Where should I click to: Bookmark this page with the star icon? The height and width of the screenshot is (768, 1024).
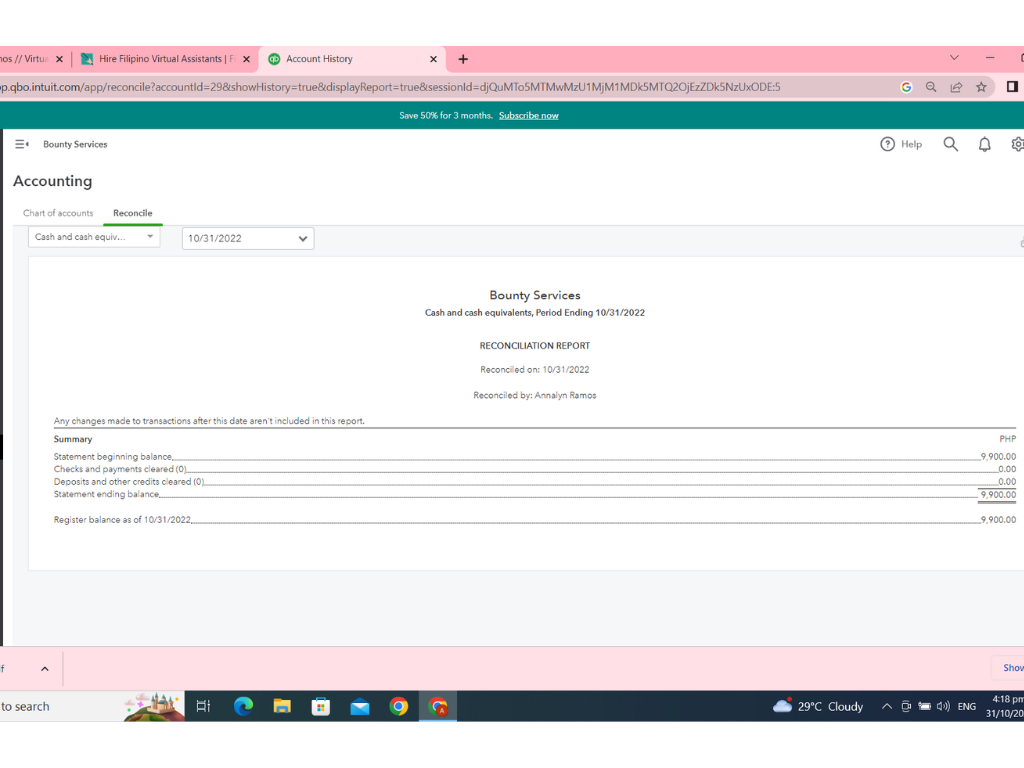coord(981,87)
